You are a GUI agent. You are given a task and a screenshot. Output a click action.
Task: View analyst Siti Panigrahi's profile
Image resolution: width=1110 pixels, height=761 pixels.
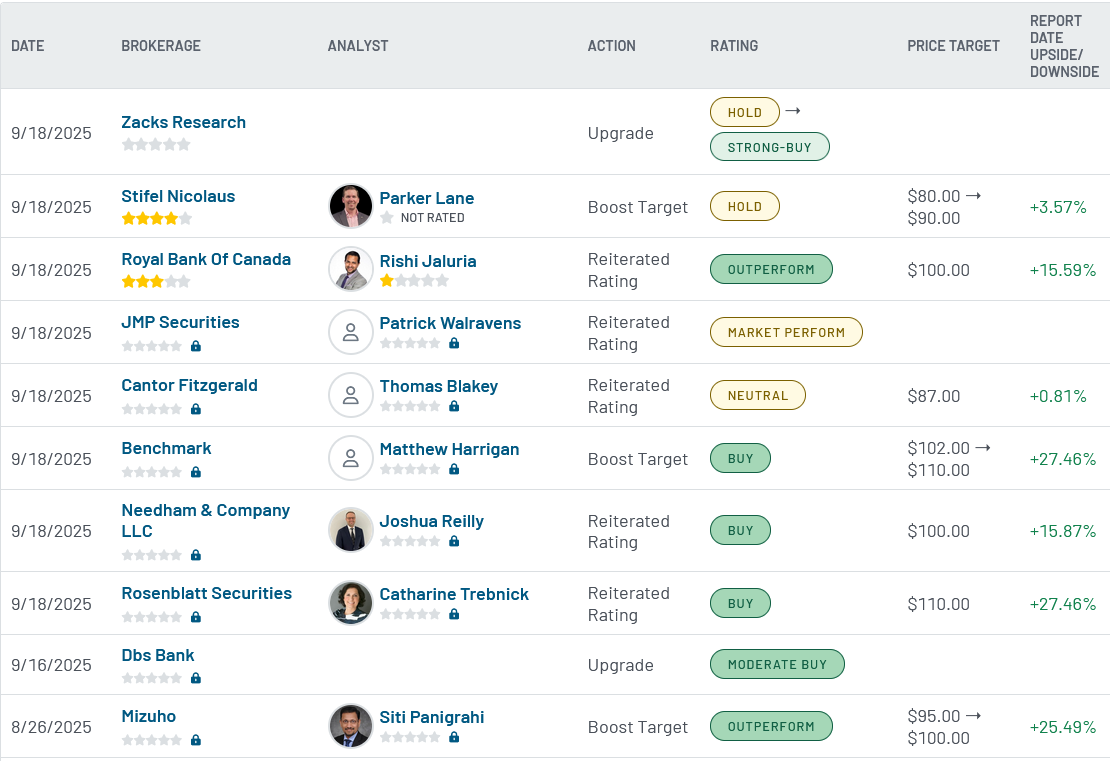click(431, 718)
